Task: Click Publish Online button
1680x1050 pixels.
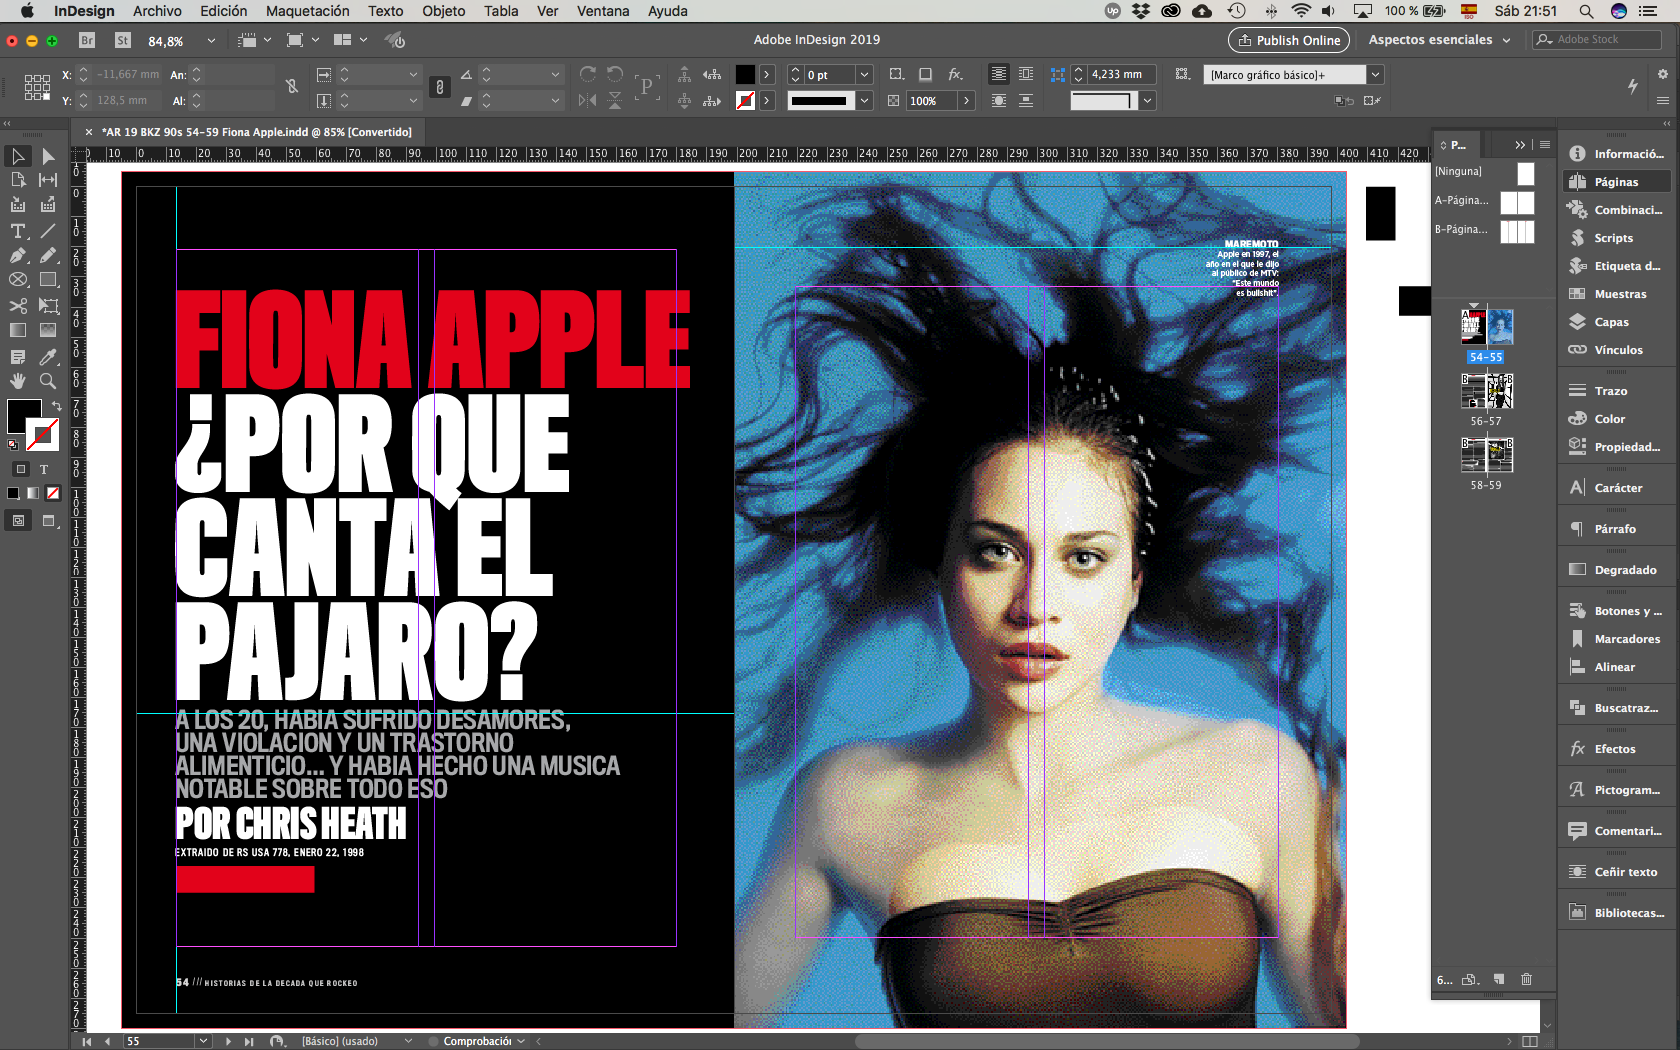Action: click(1288, 40)
